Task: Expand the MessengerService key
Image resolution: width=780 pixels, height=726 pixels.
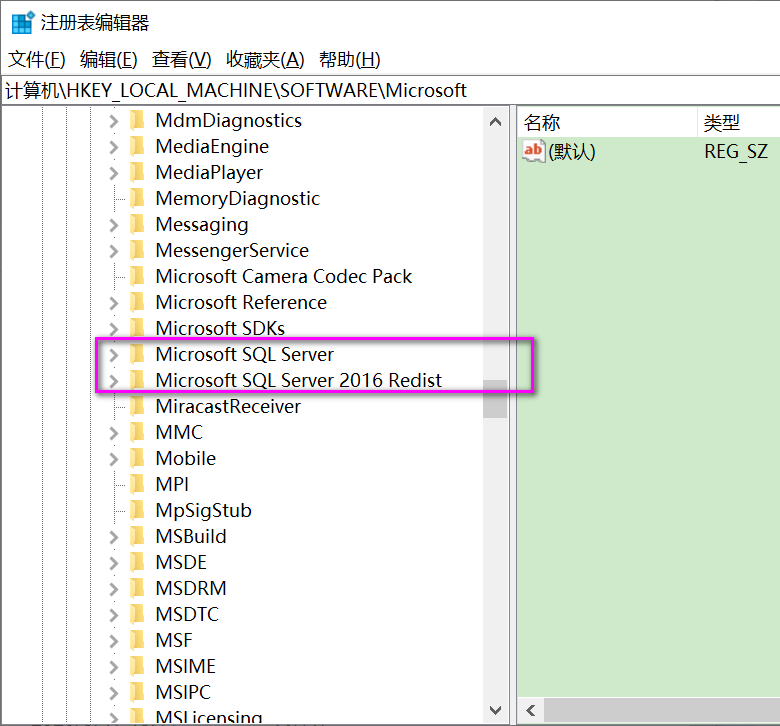Action: point(114,251)
